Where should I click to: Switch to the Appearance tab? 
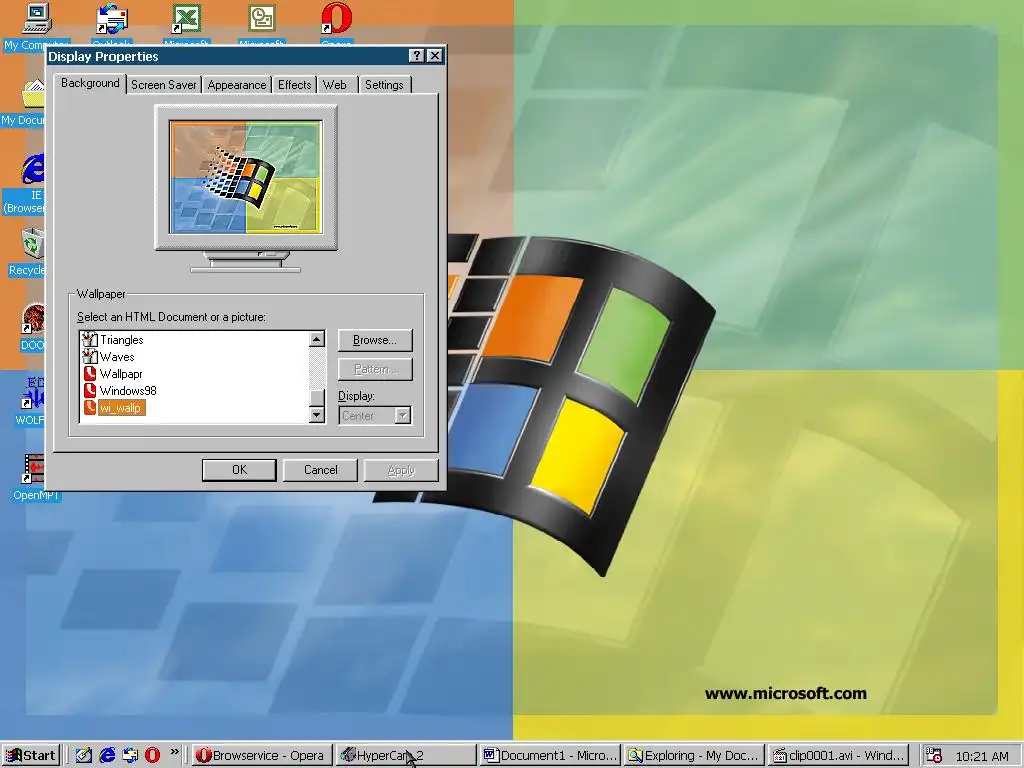click(236, 85)
